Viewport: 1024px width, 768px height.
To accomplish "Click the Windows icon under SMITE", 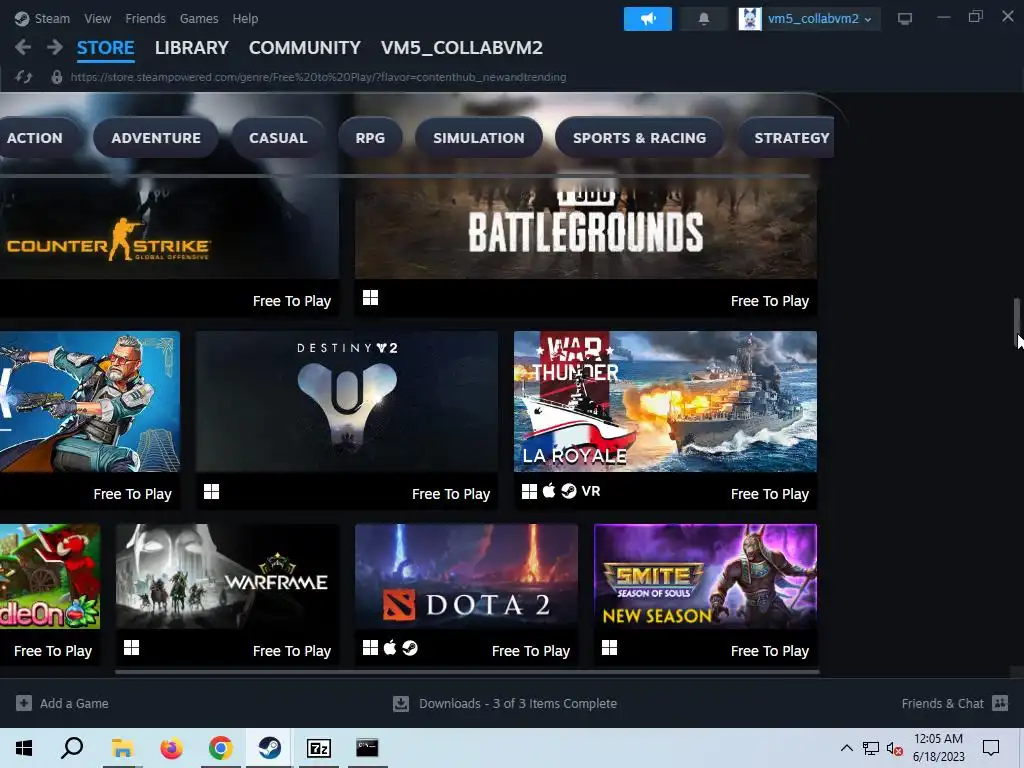I will click(609, 648).
